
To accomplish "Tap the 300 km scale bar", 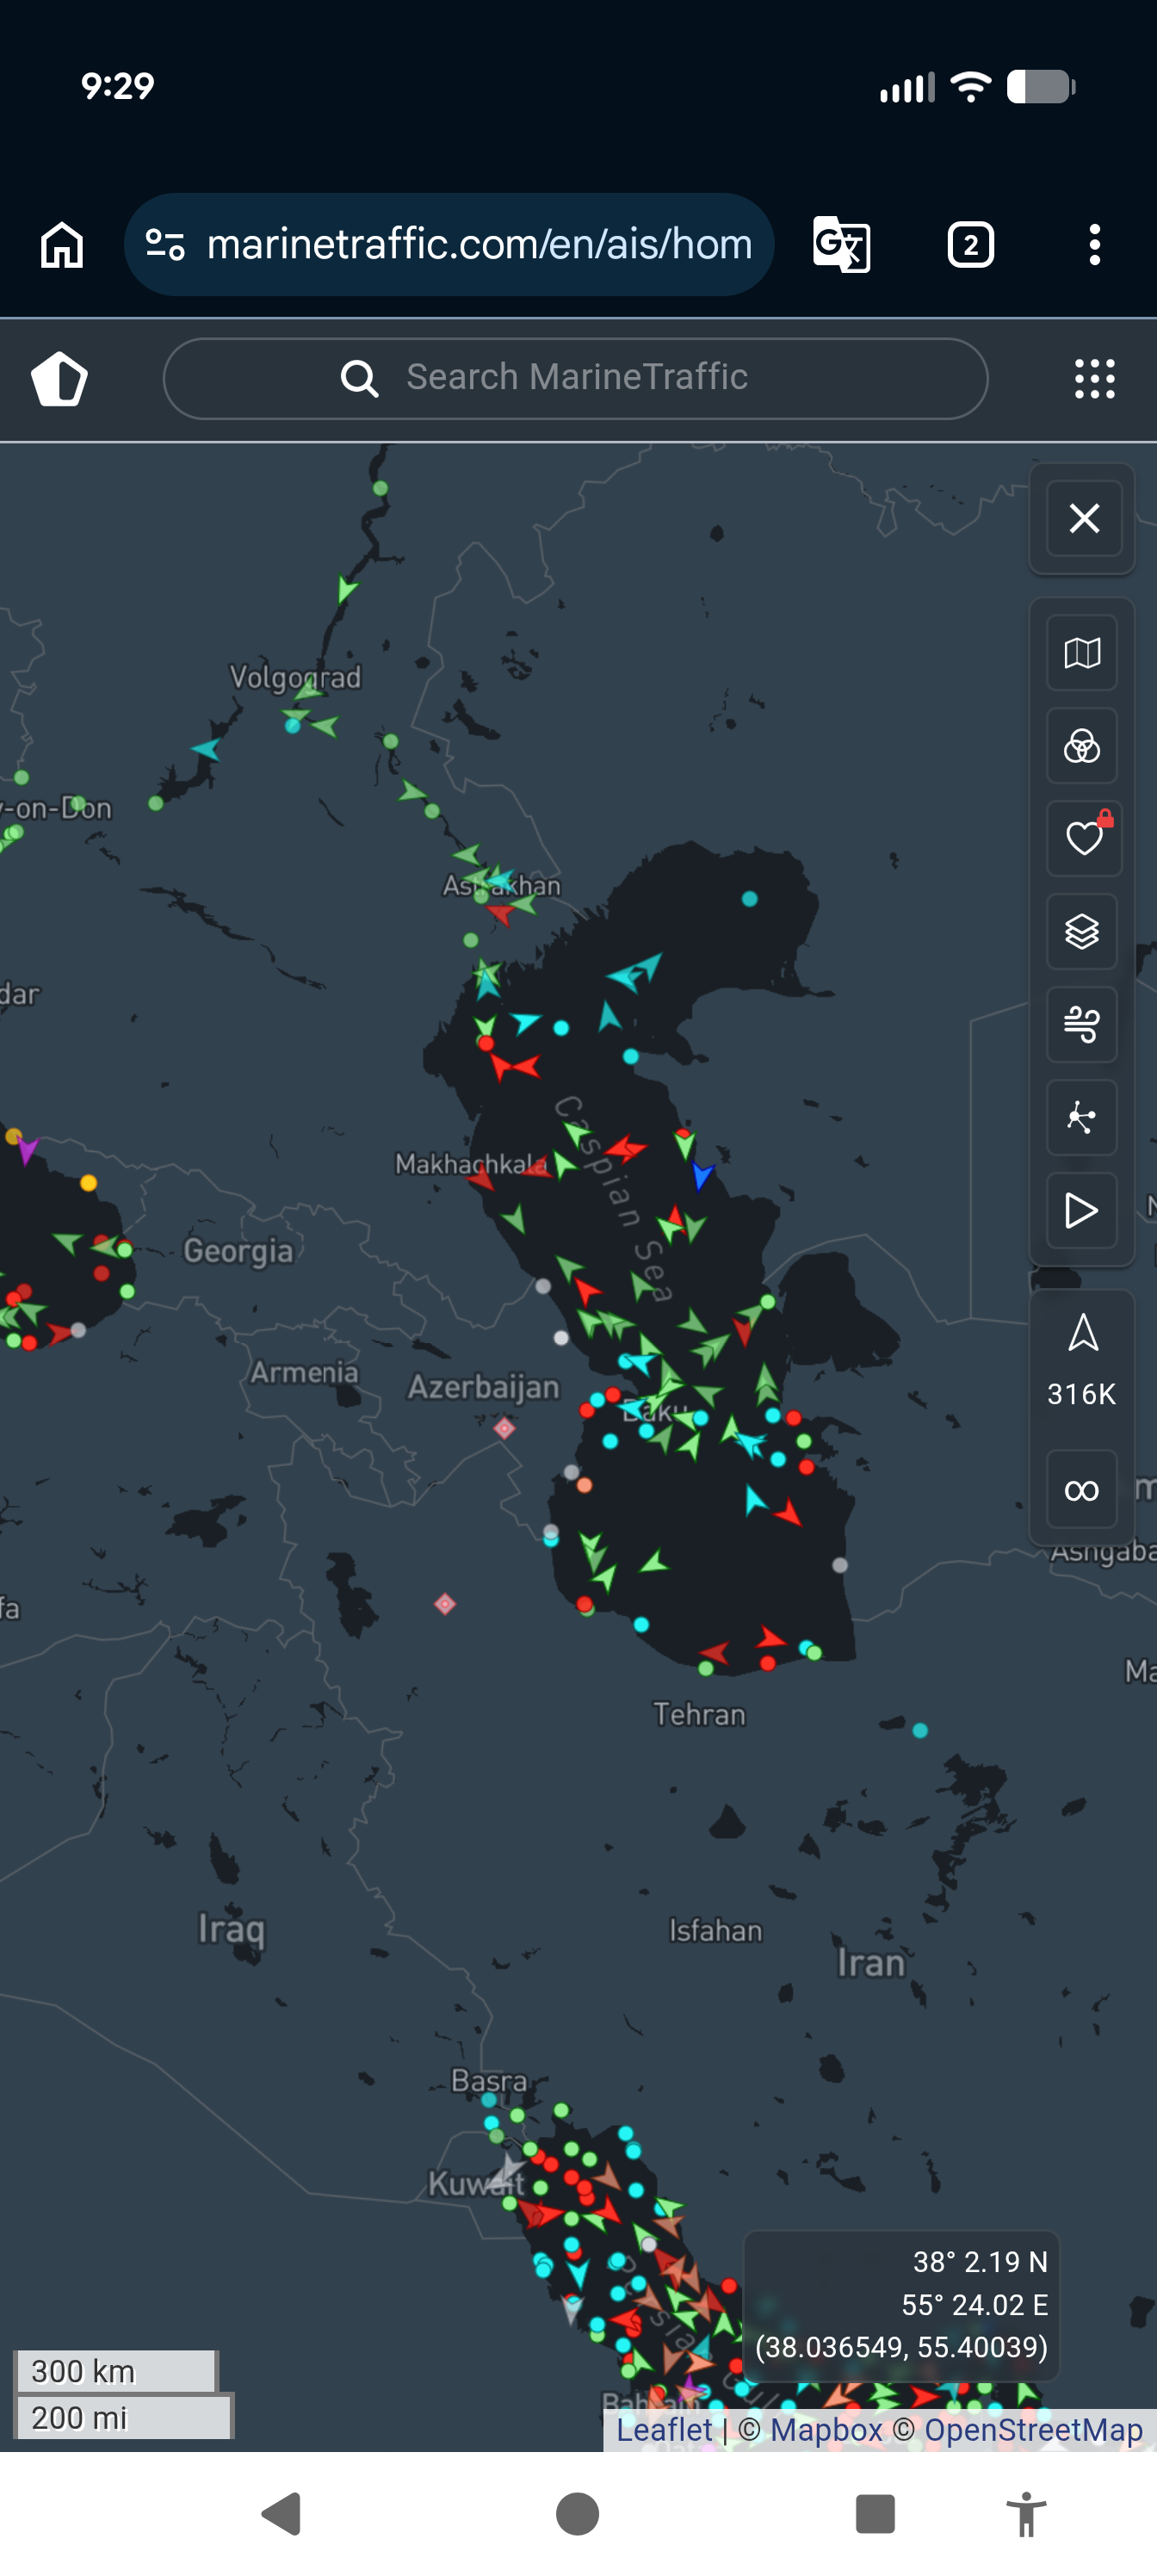I will (x=115, y=2370).
